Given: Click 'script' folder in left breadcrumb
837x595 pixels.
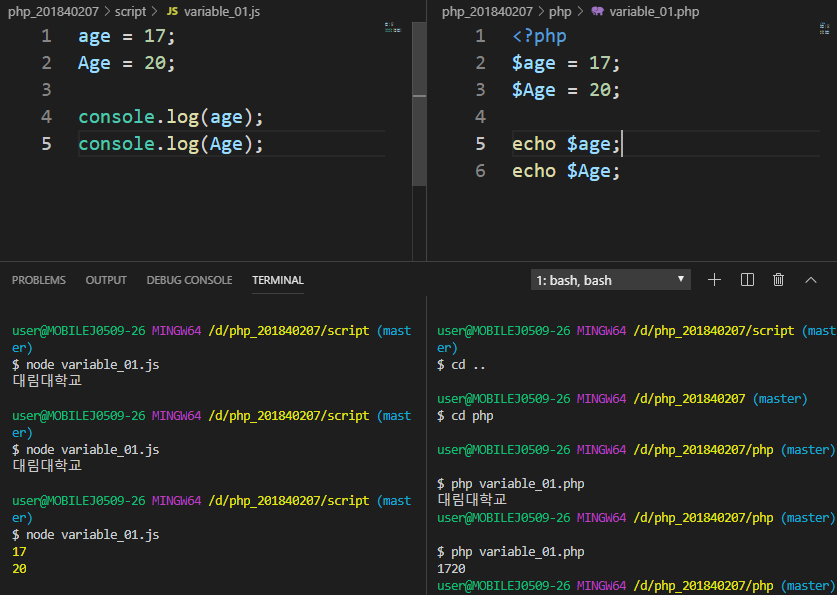Looking at the screenshot, I should [130, 11].
